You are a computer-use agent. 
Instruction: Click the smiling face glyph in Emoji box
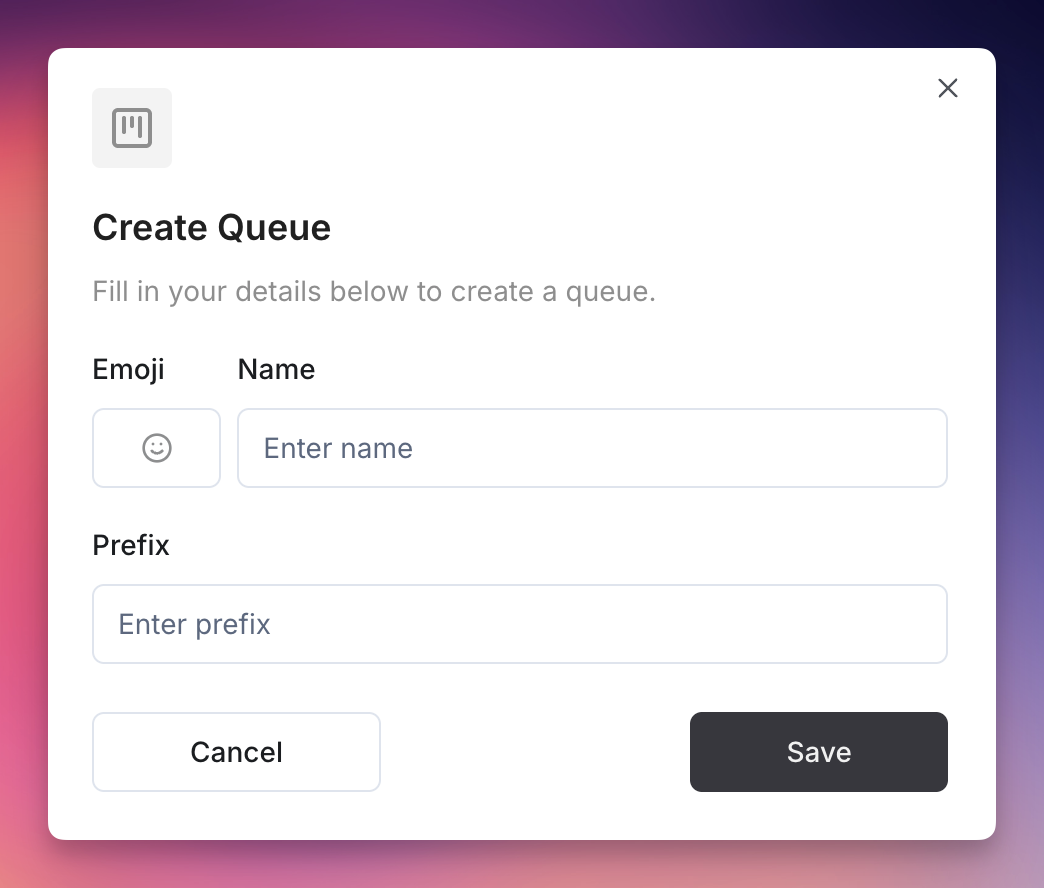(157, 448)
